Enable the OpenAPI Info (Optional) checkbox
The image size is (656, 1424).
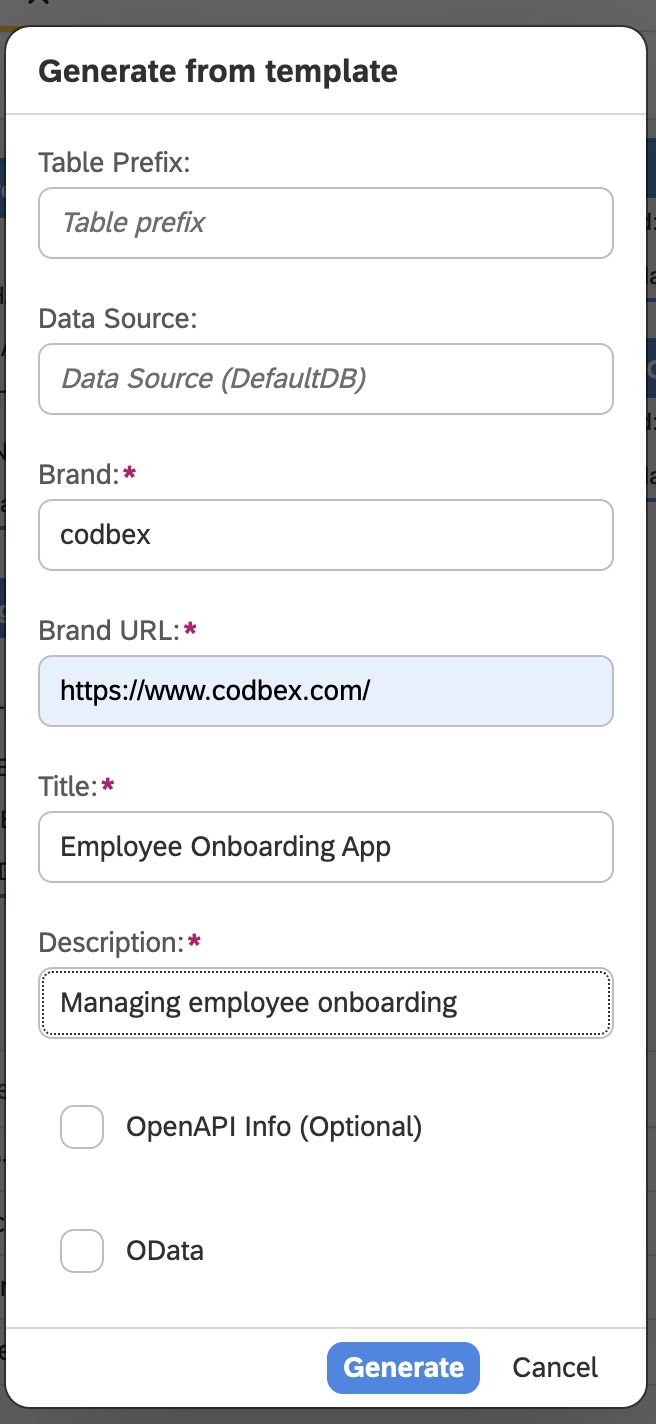tap(82, 1127)
